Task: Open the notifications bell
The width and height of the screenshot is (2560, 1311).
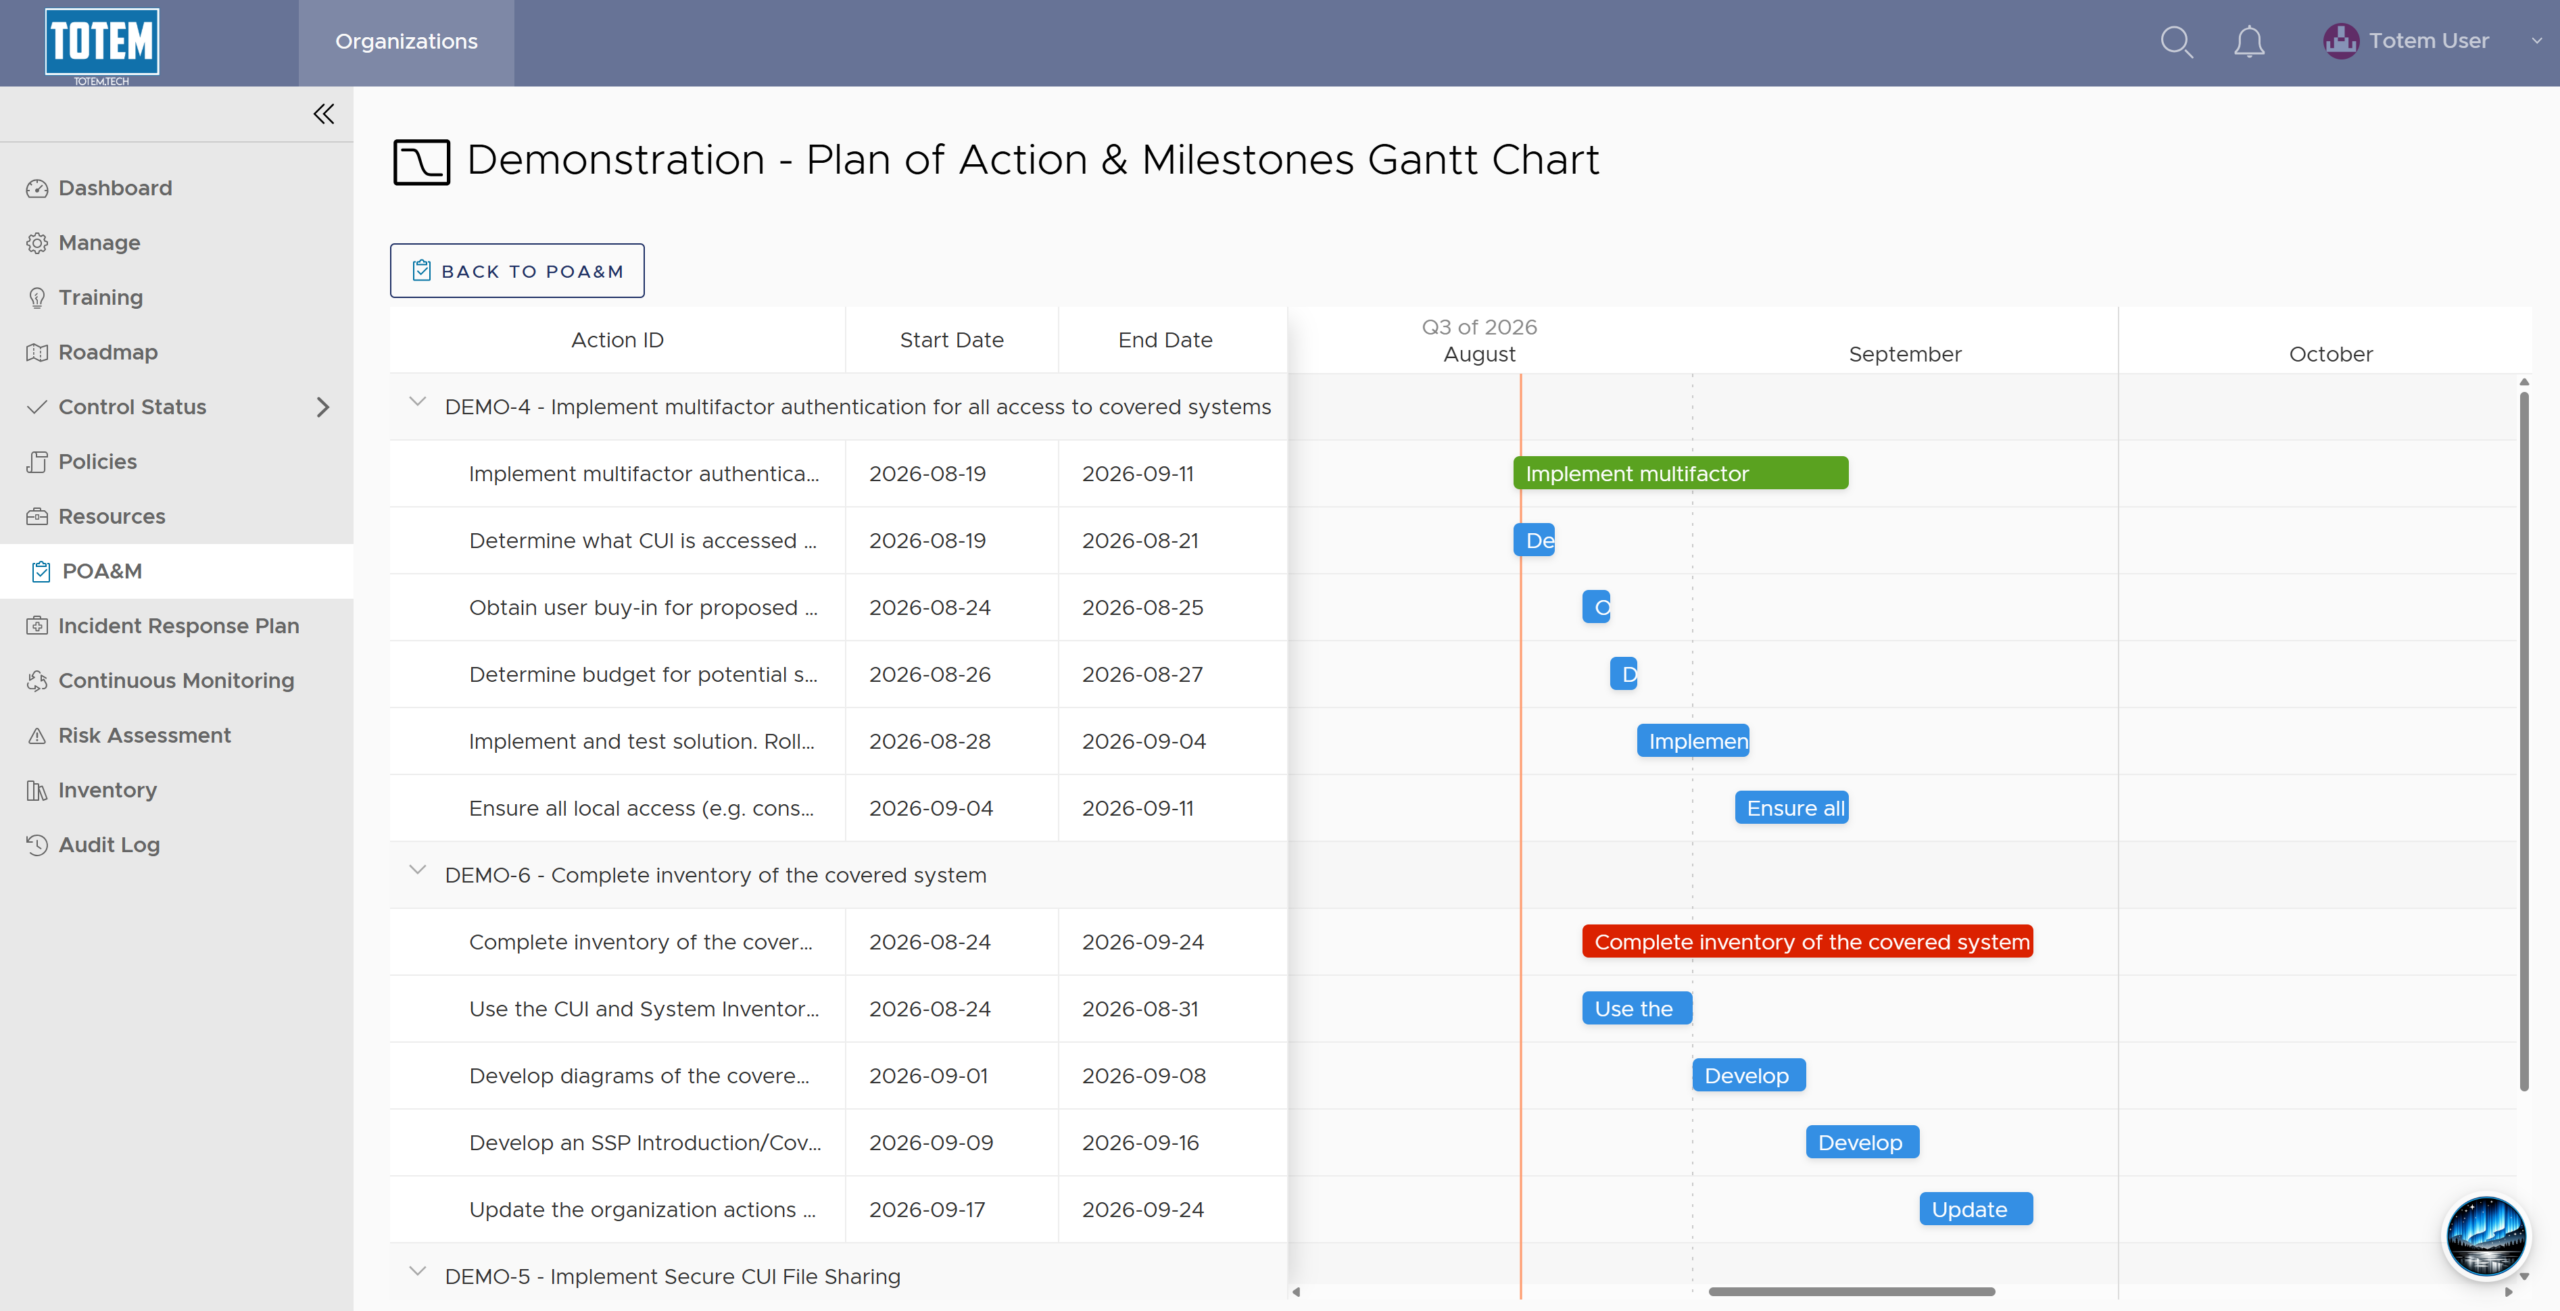Action: click(x=2249, y=42)
